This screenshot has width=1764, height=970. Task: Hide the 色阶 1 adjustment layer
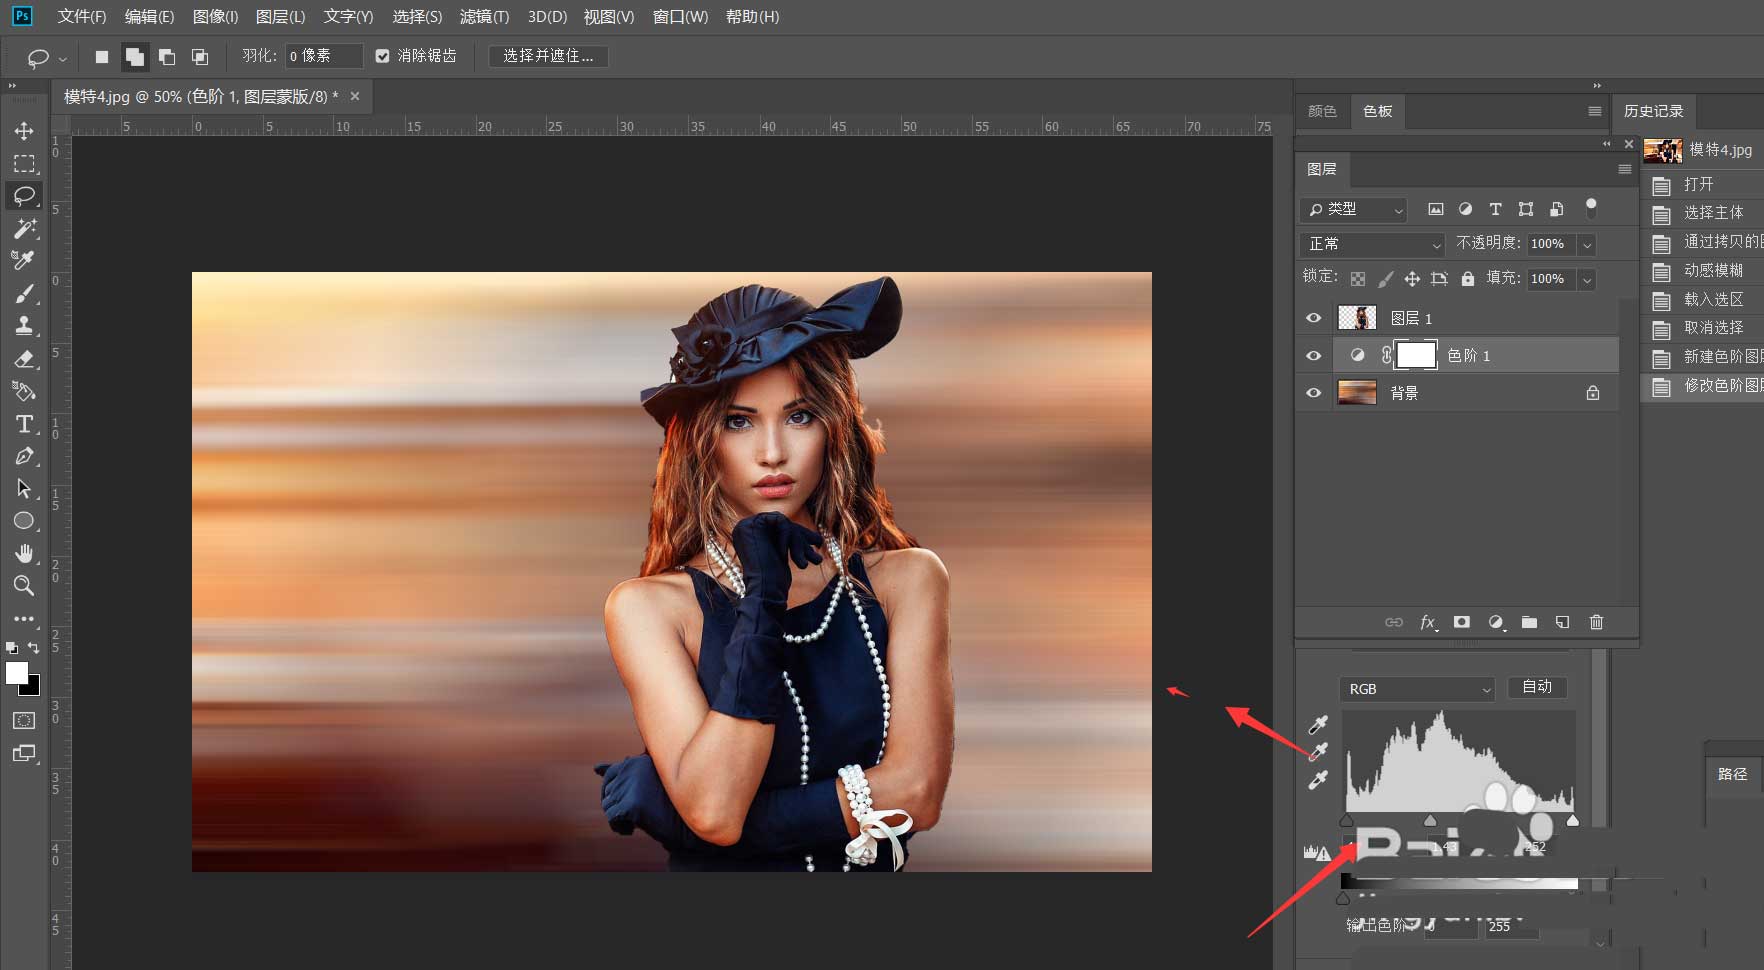(1314, 355)
